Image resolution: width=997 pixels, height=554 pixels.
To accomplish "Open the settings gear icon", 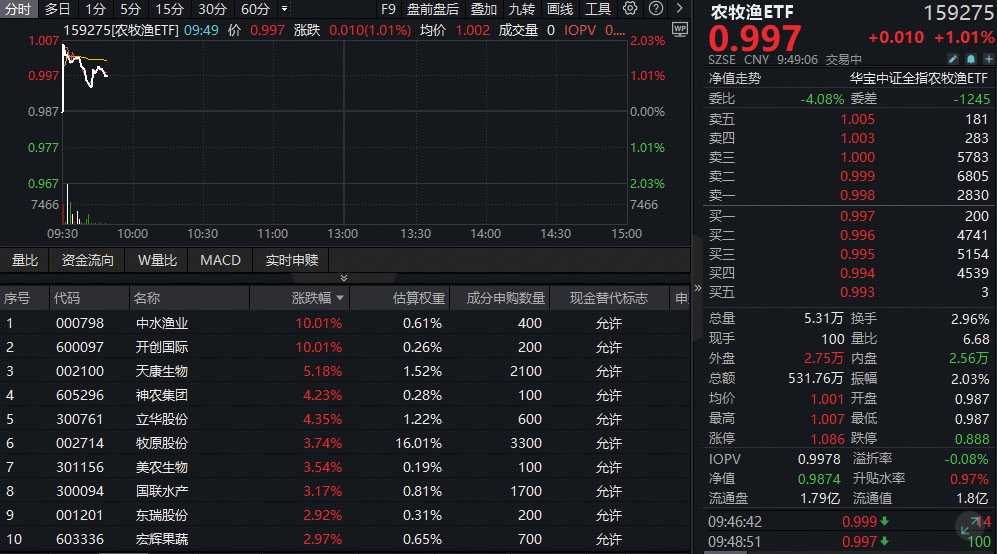I will [631, 9].
